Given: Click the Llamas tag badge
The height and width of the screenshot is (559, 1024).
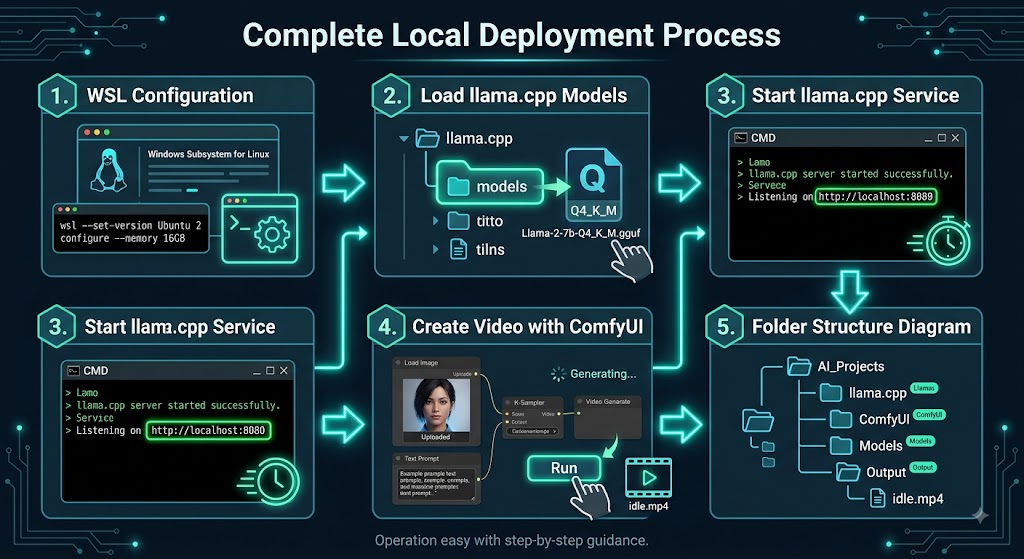Looking at the screenshot, I should [923, 388].
